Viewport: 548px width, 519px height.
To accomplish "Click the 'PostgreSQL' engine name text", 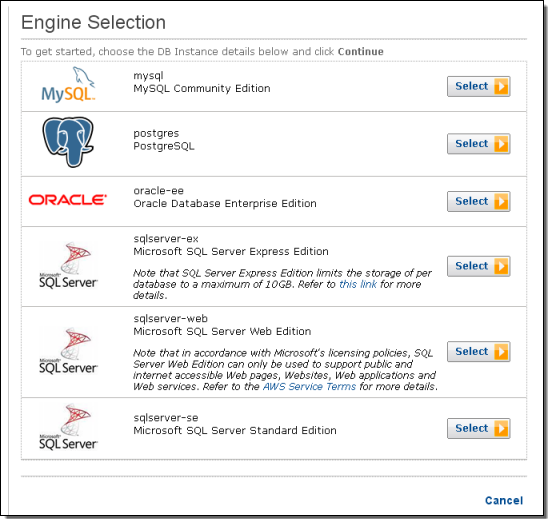I will pos(164,146).
